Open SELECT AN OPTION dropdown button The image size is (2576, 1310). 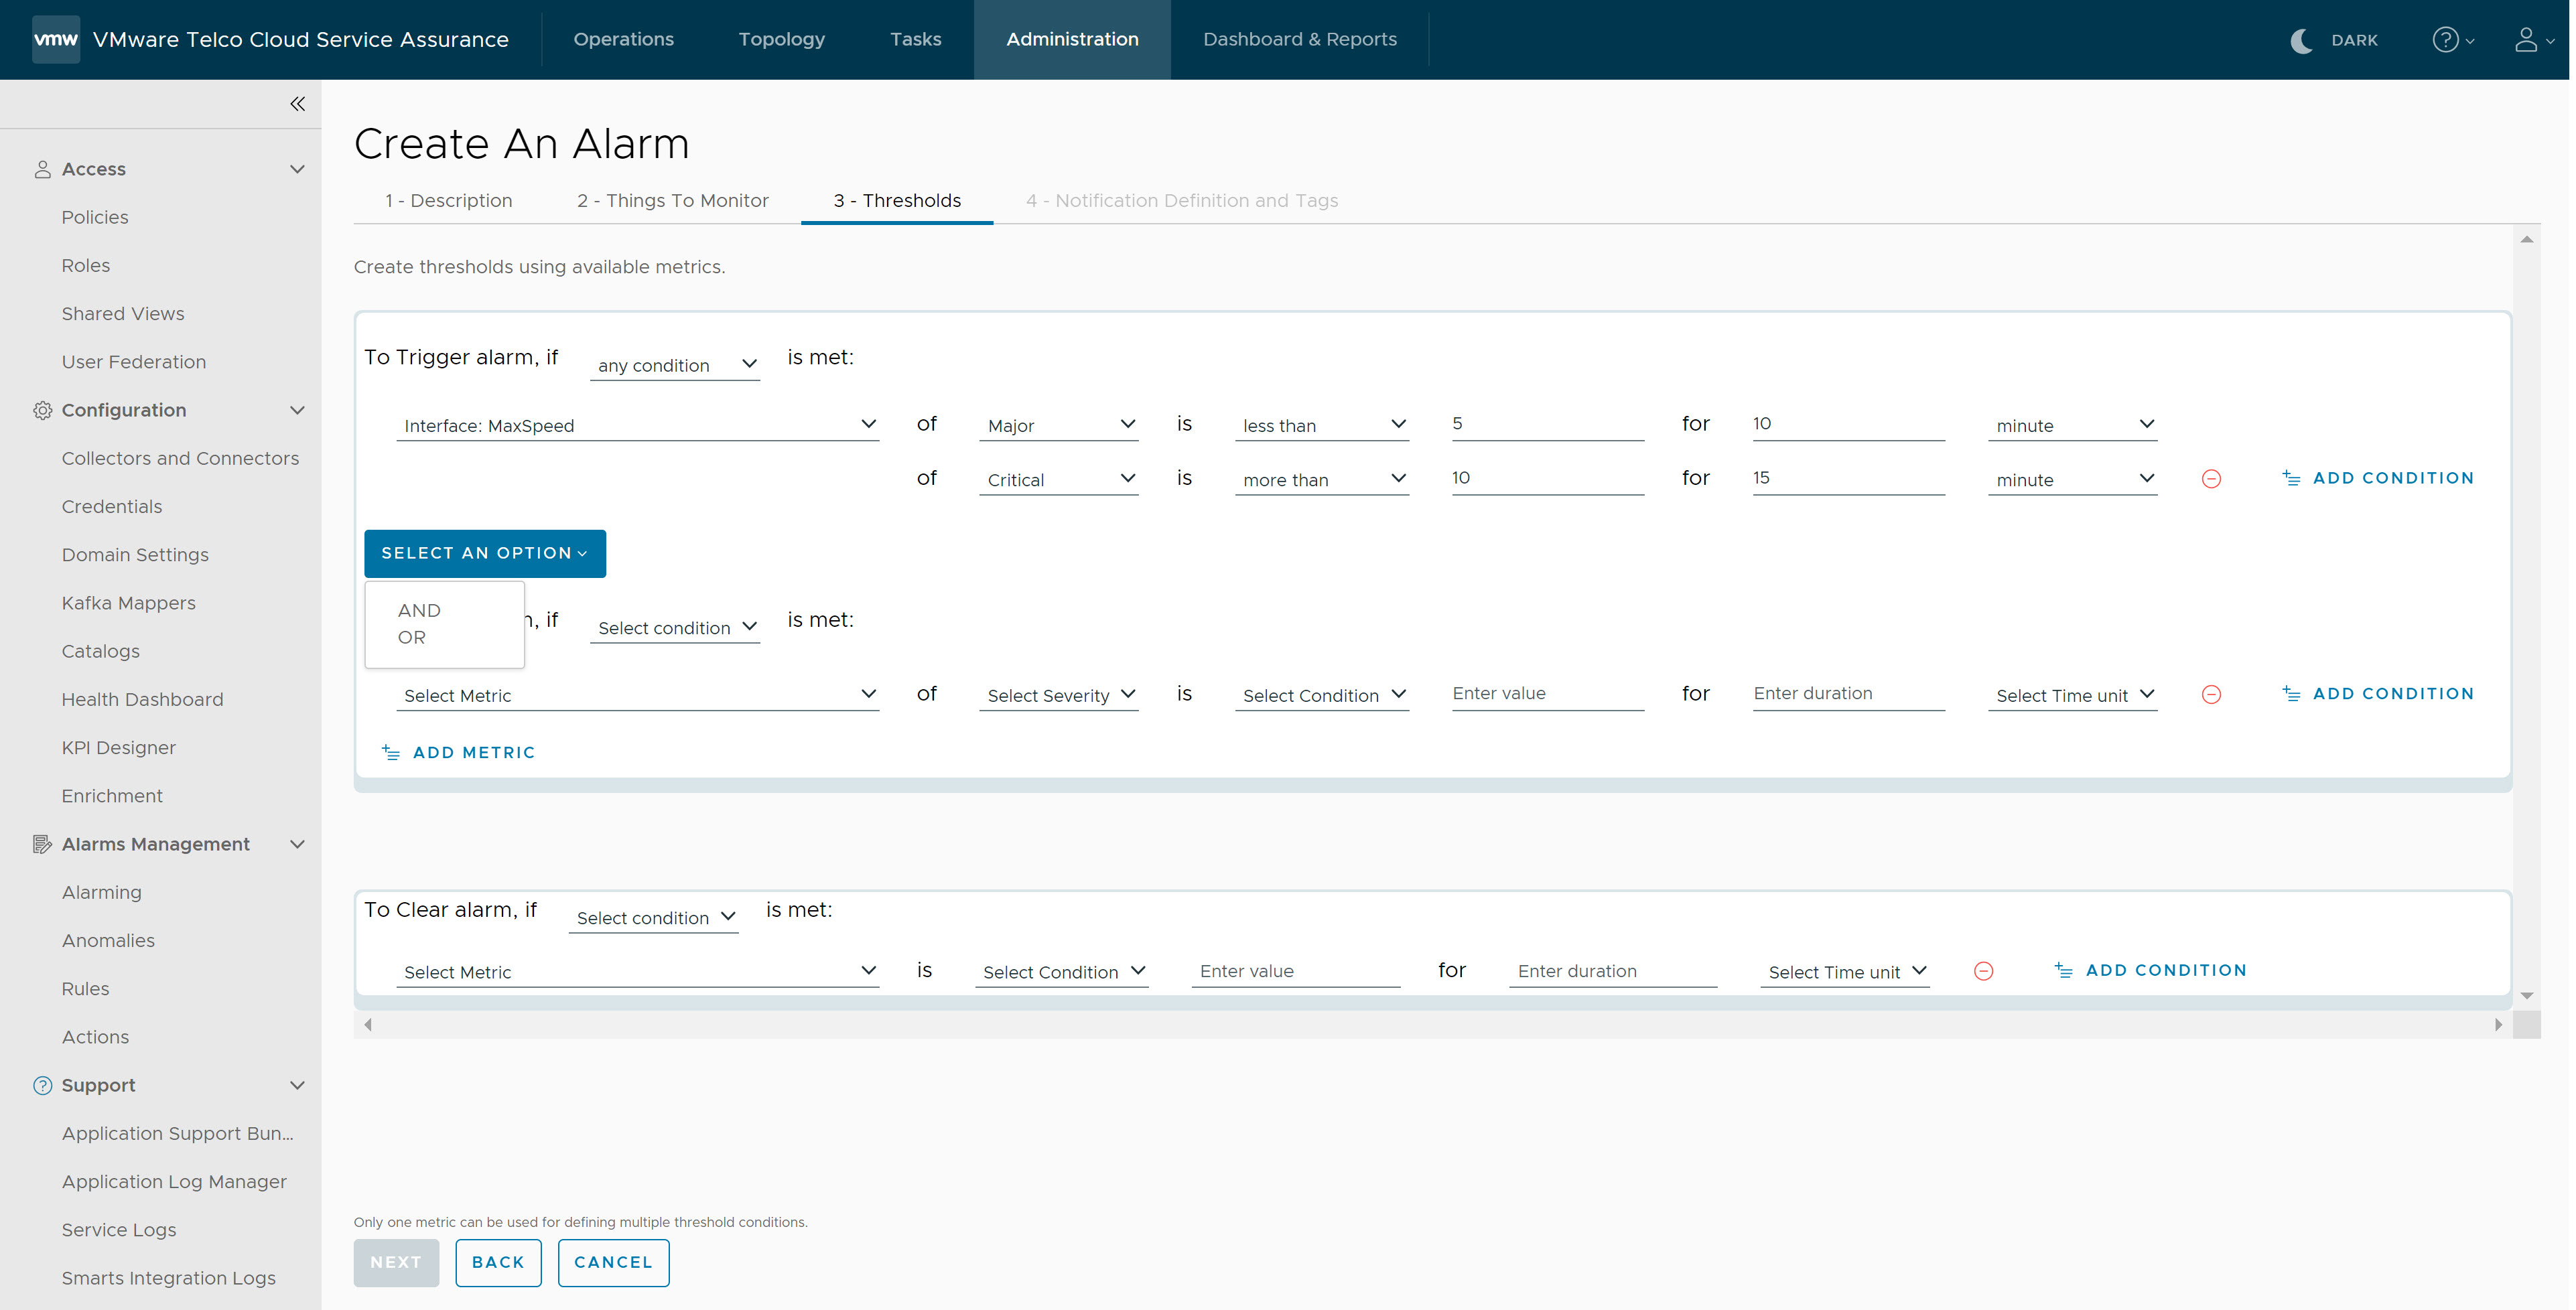[x=485, y=553]
